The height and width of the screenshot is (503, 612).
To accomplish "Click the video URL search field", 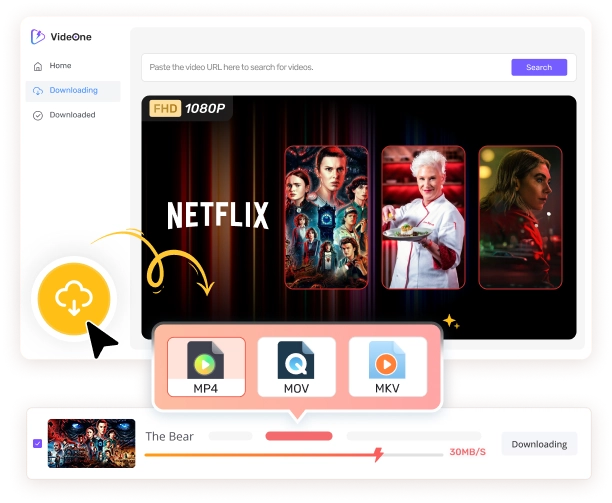I will click(325, 68).
